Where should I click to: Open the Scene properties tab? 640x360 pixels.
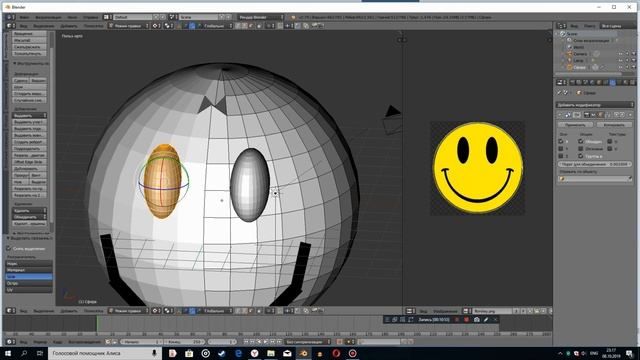tap(586, 82)
